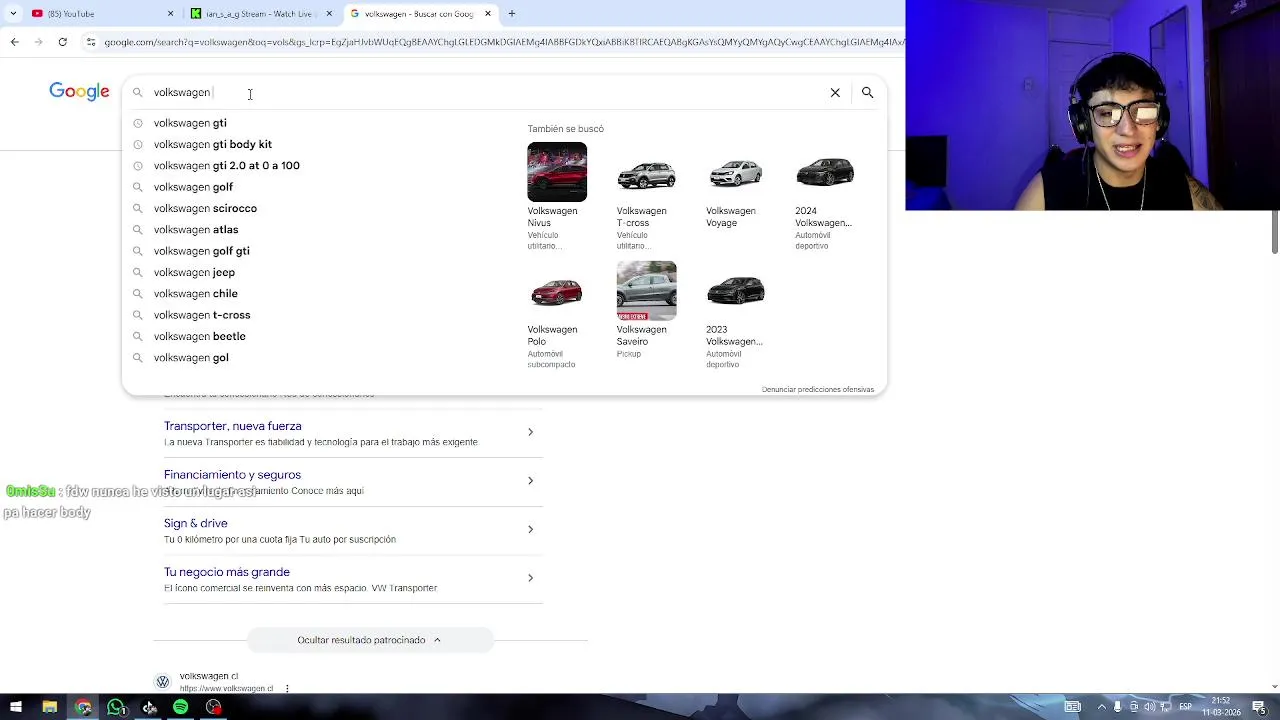Reload the current page
Screen dimensions: 1280x720
62,42
